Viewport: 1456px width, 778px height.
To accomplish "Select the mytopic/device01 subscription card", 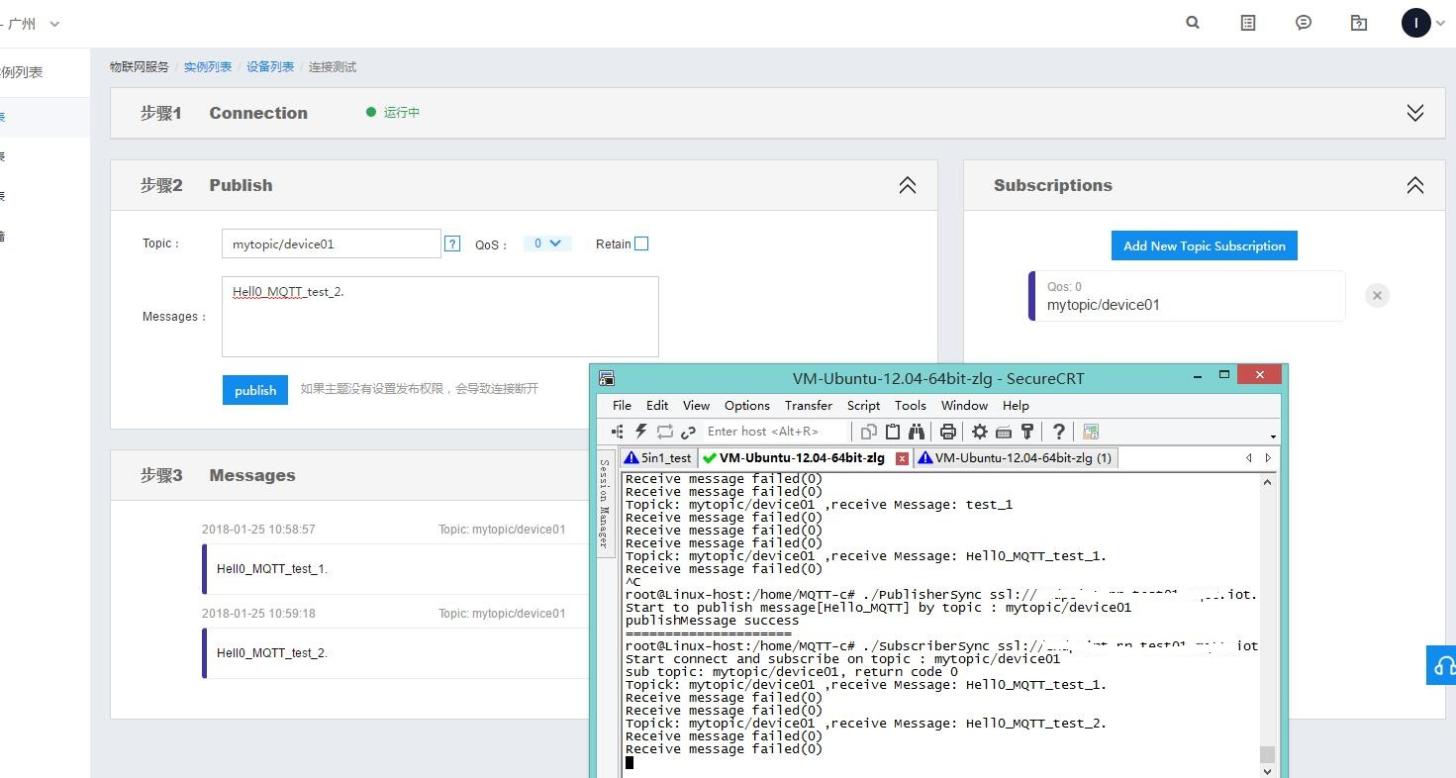I will (x=1187, y=296).
